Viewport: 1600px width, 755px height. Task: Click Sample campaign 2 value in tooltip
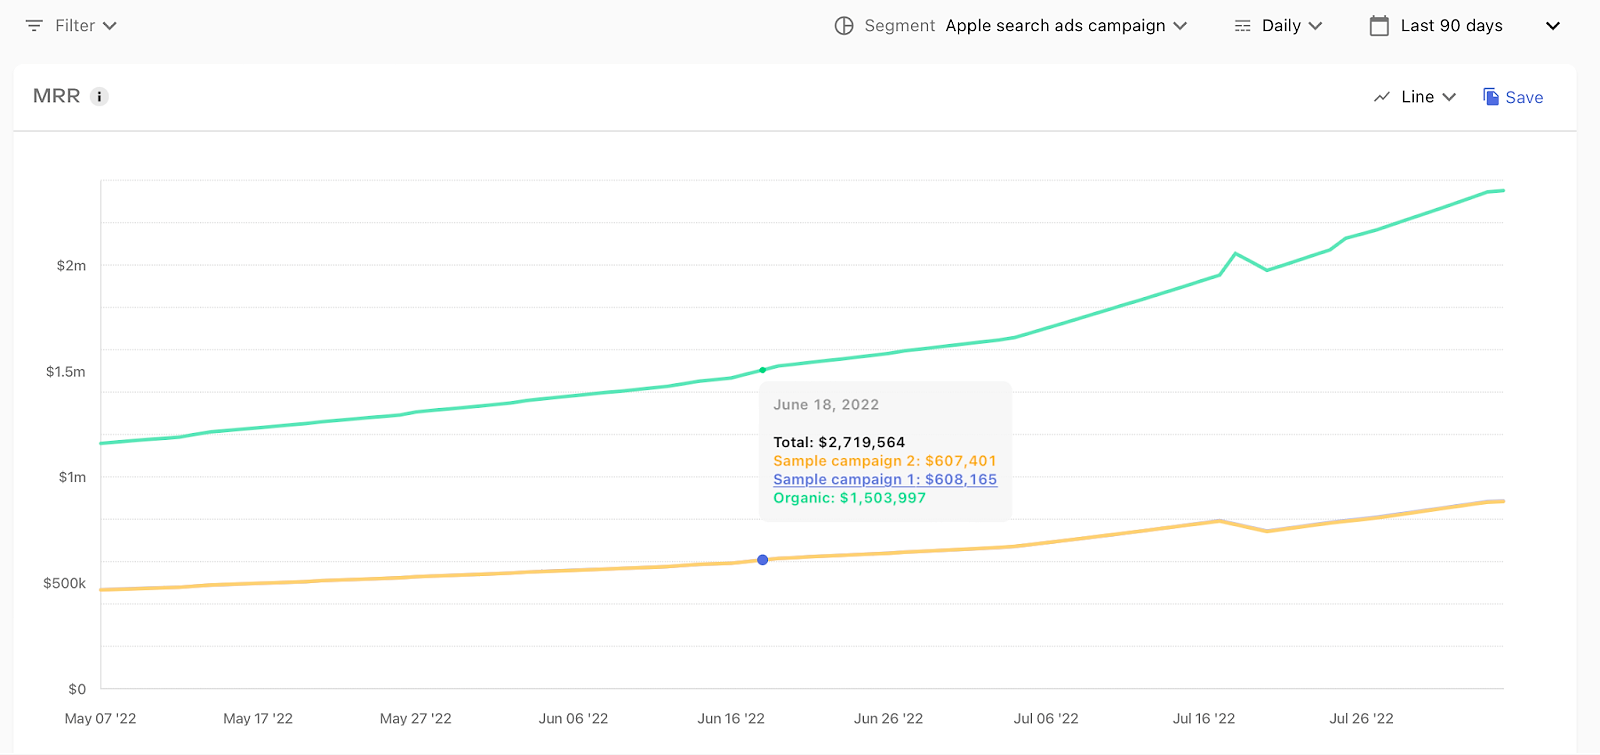click(961, 461)
